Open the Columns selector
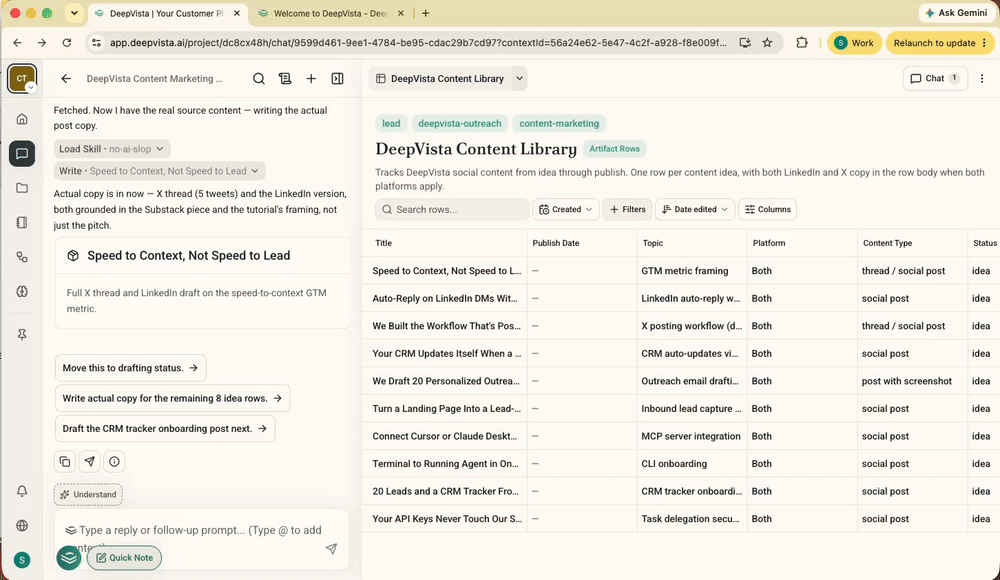The image size is (1000, 580). [x=767, y=209]
